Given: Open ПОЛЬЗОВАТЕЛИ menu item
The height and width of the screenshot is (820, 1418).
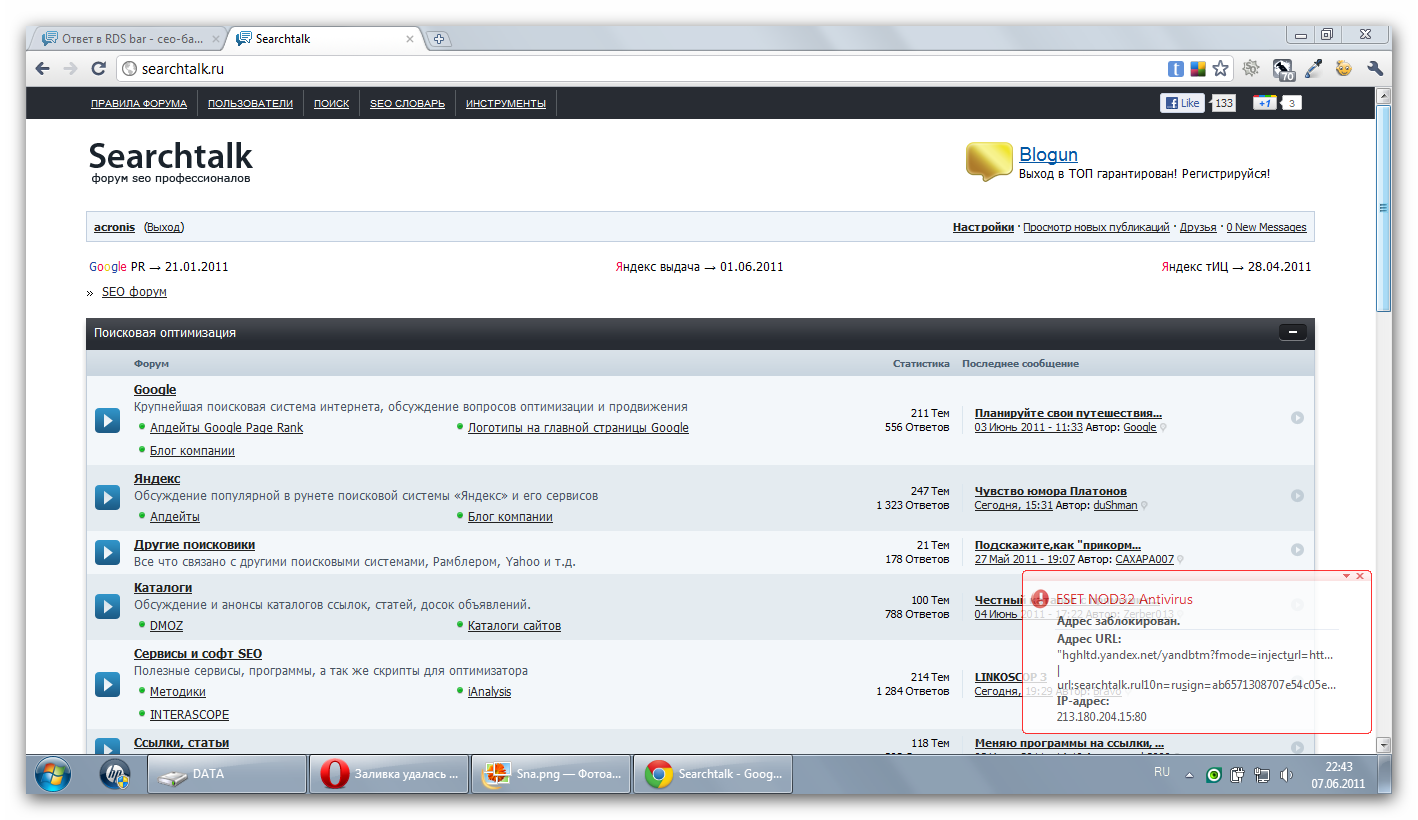Looking at the screenshot, I should coord(250,103).
